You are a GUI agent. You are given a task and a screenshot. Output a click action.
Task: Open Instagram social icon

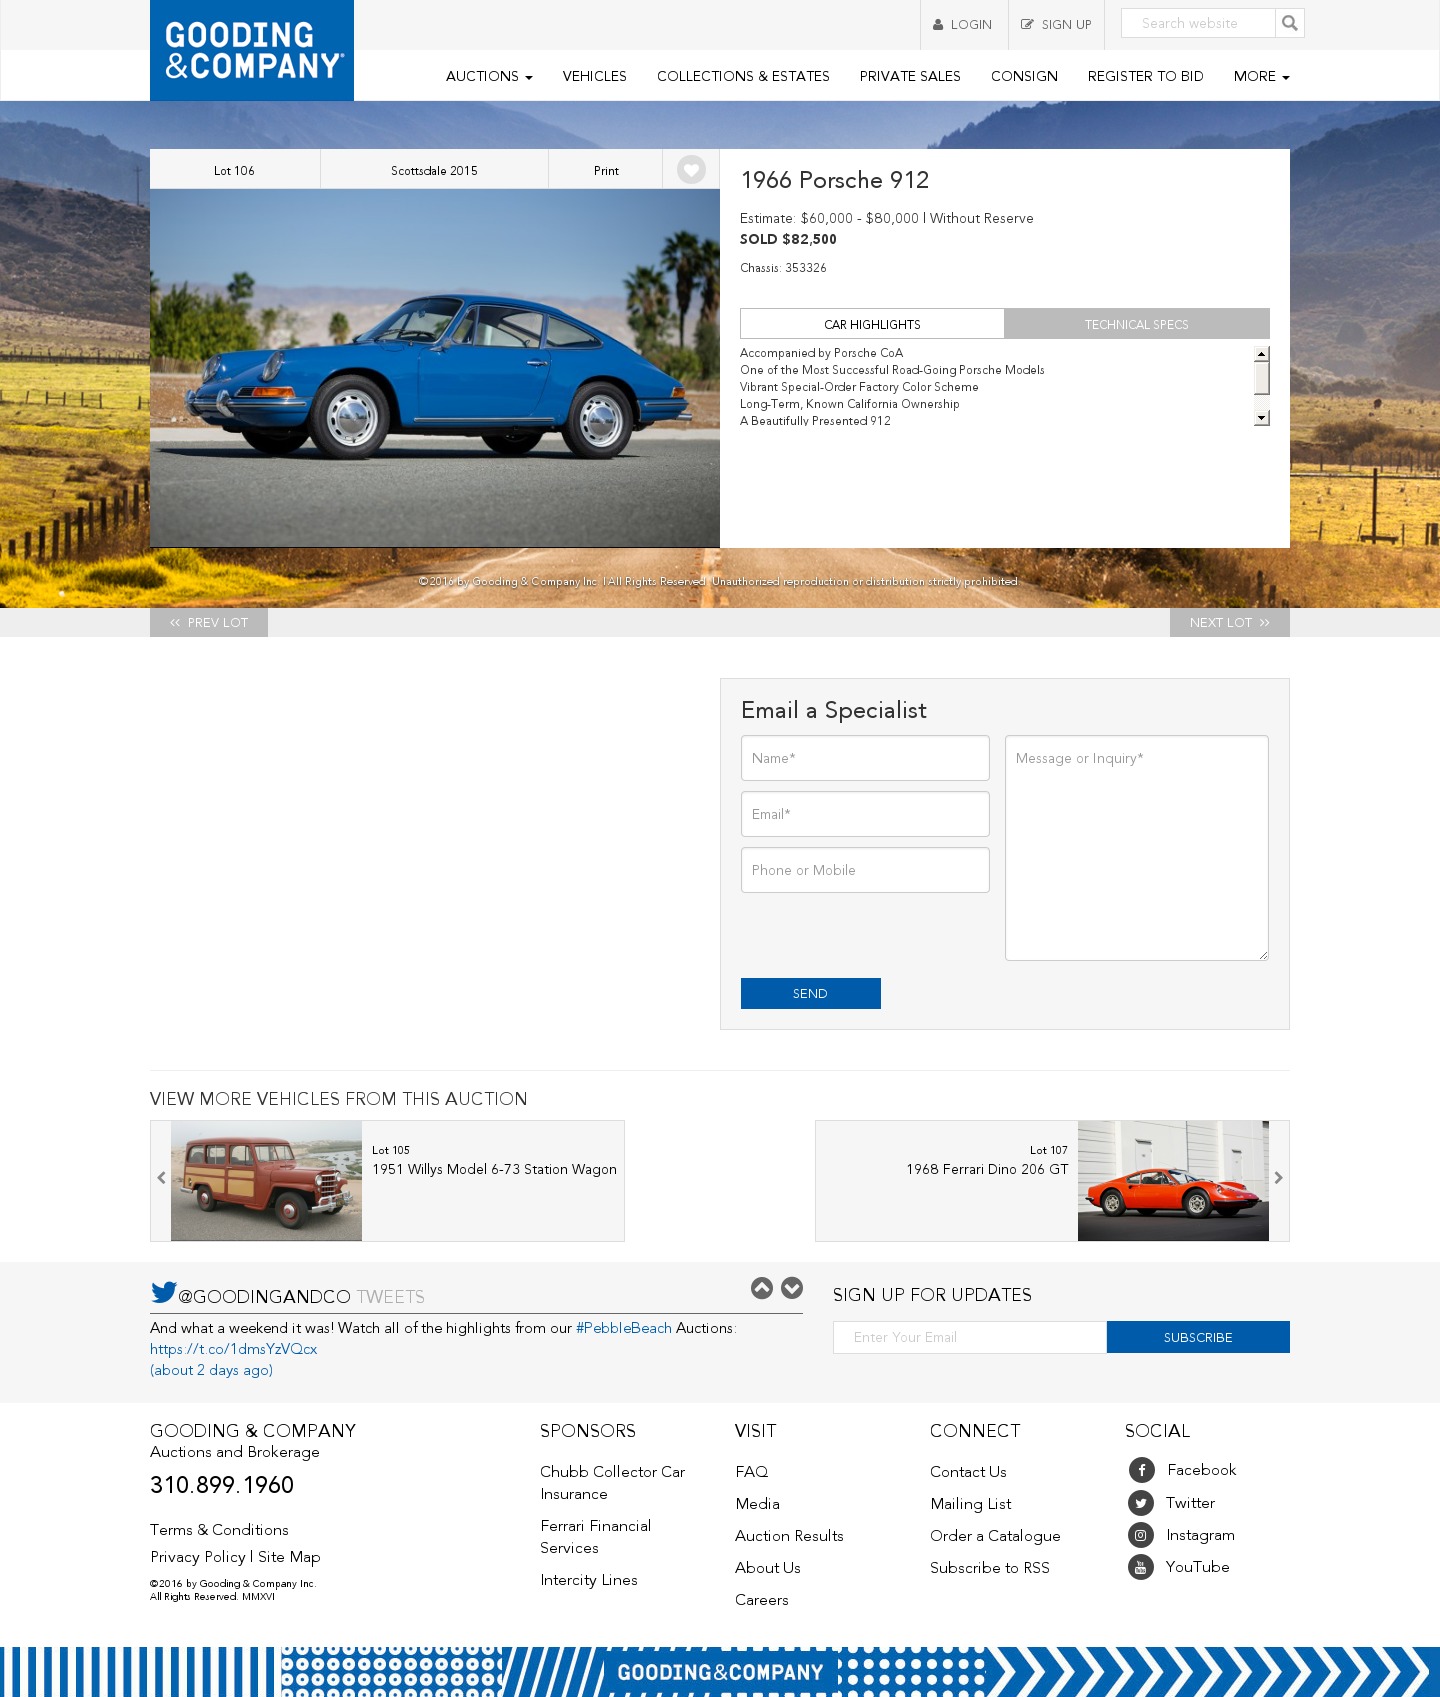(1141, 1535)
